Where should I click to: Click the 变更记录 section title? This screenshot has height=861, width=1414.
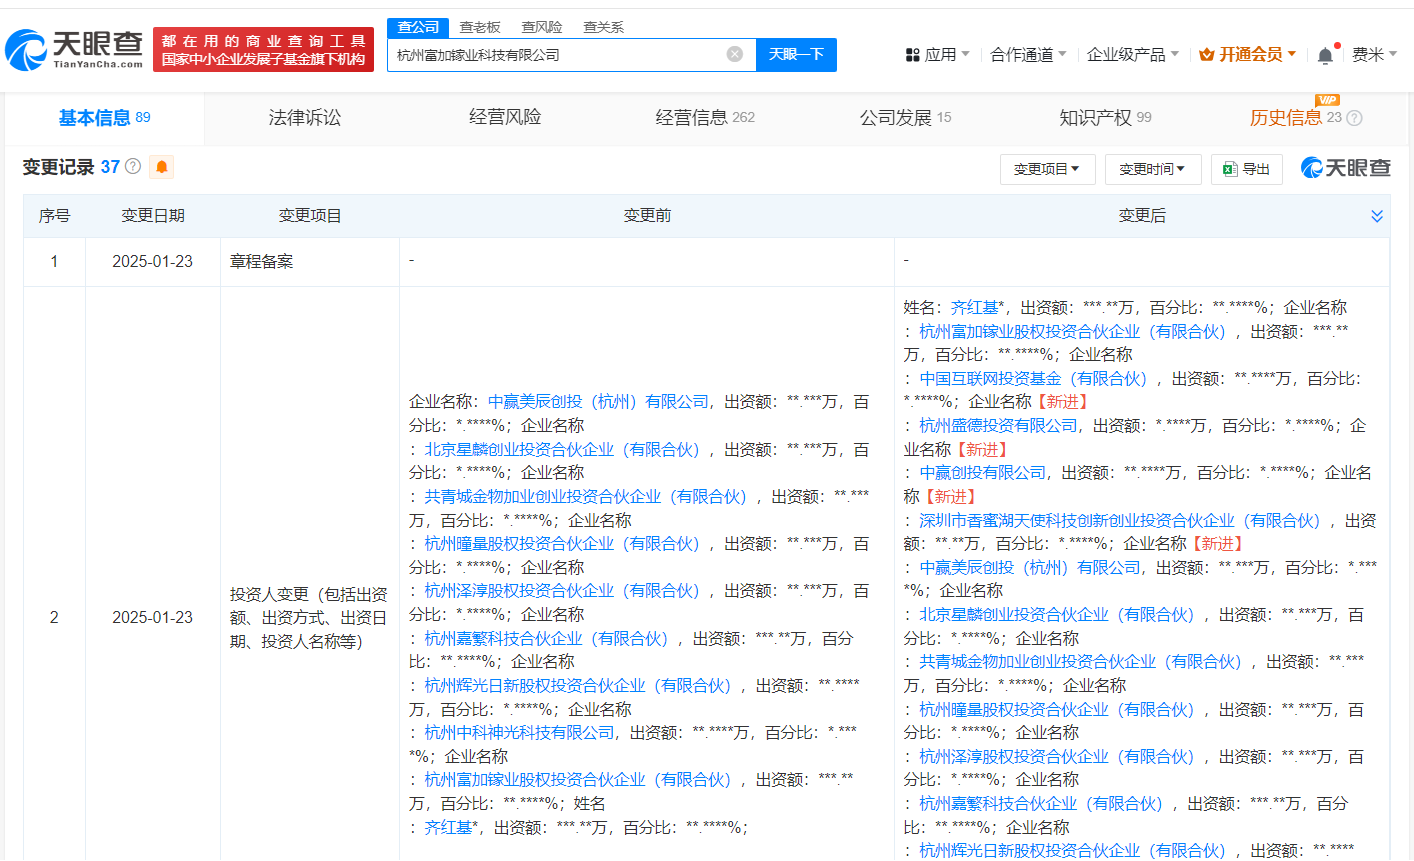tap(58, 167)
